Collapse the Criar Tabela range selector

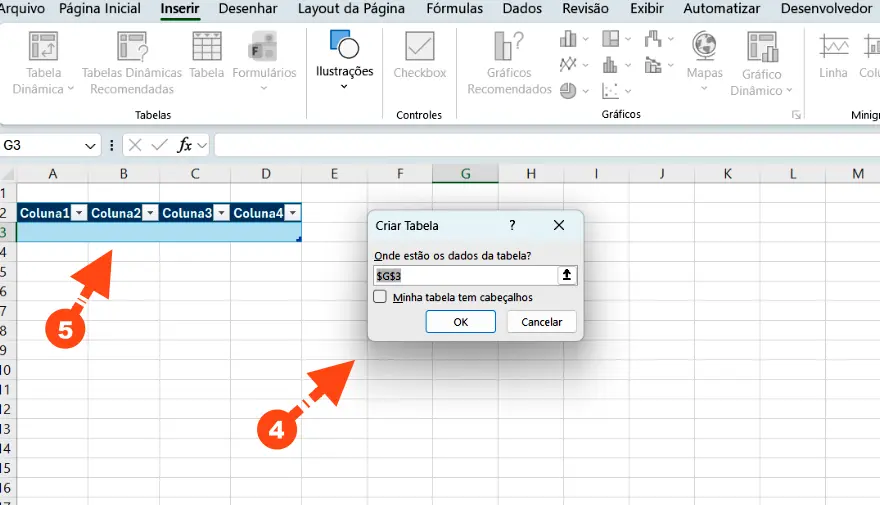pos(567,275)
